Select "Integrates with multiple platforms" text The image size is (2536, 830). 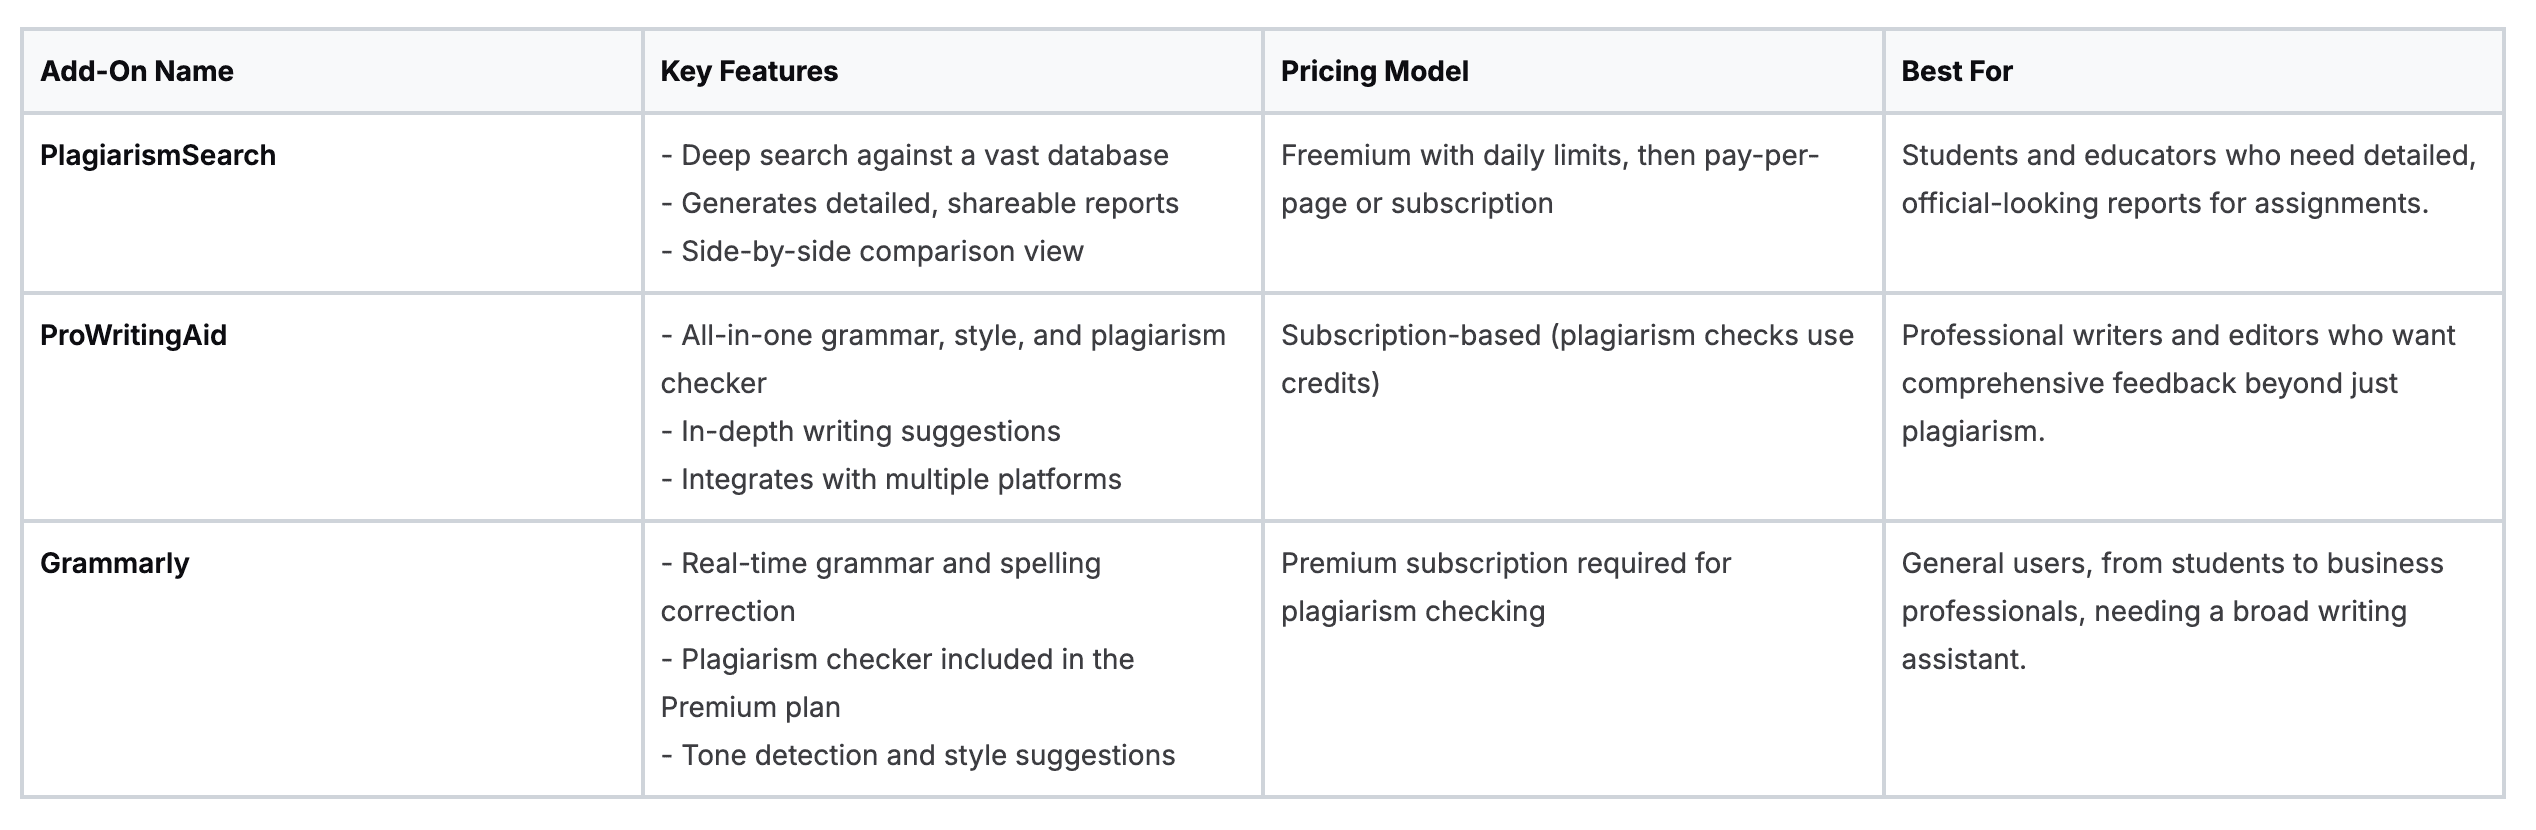coord(901,479)
